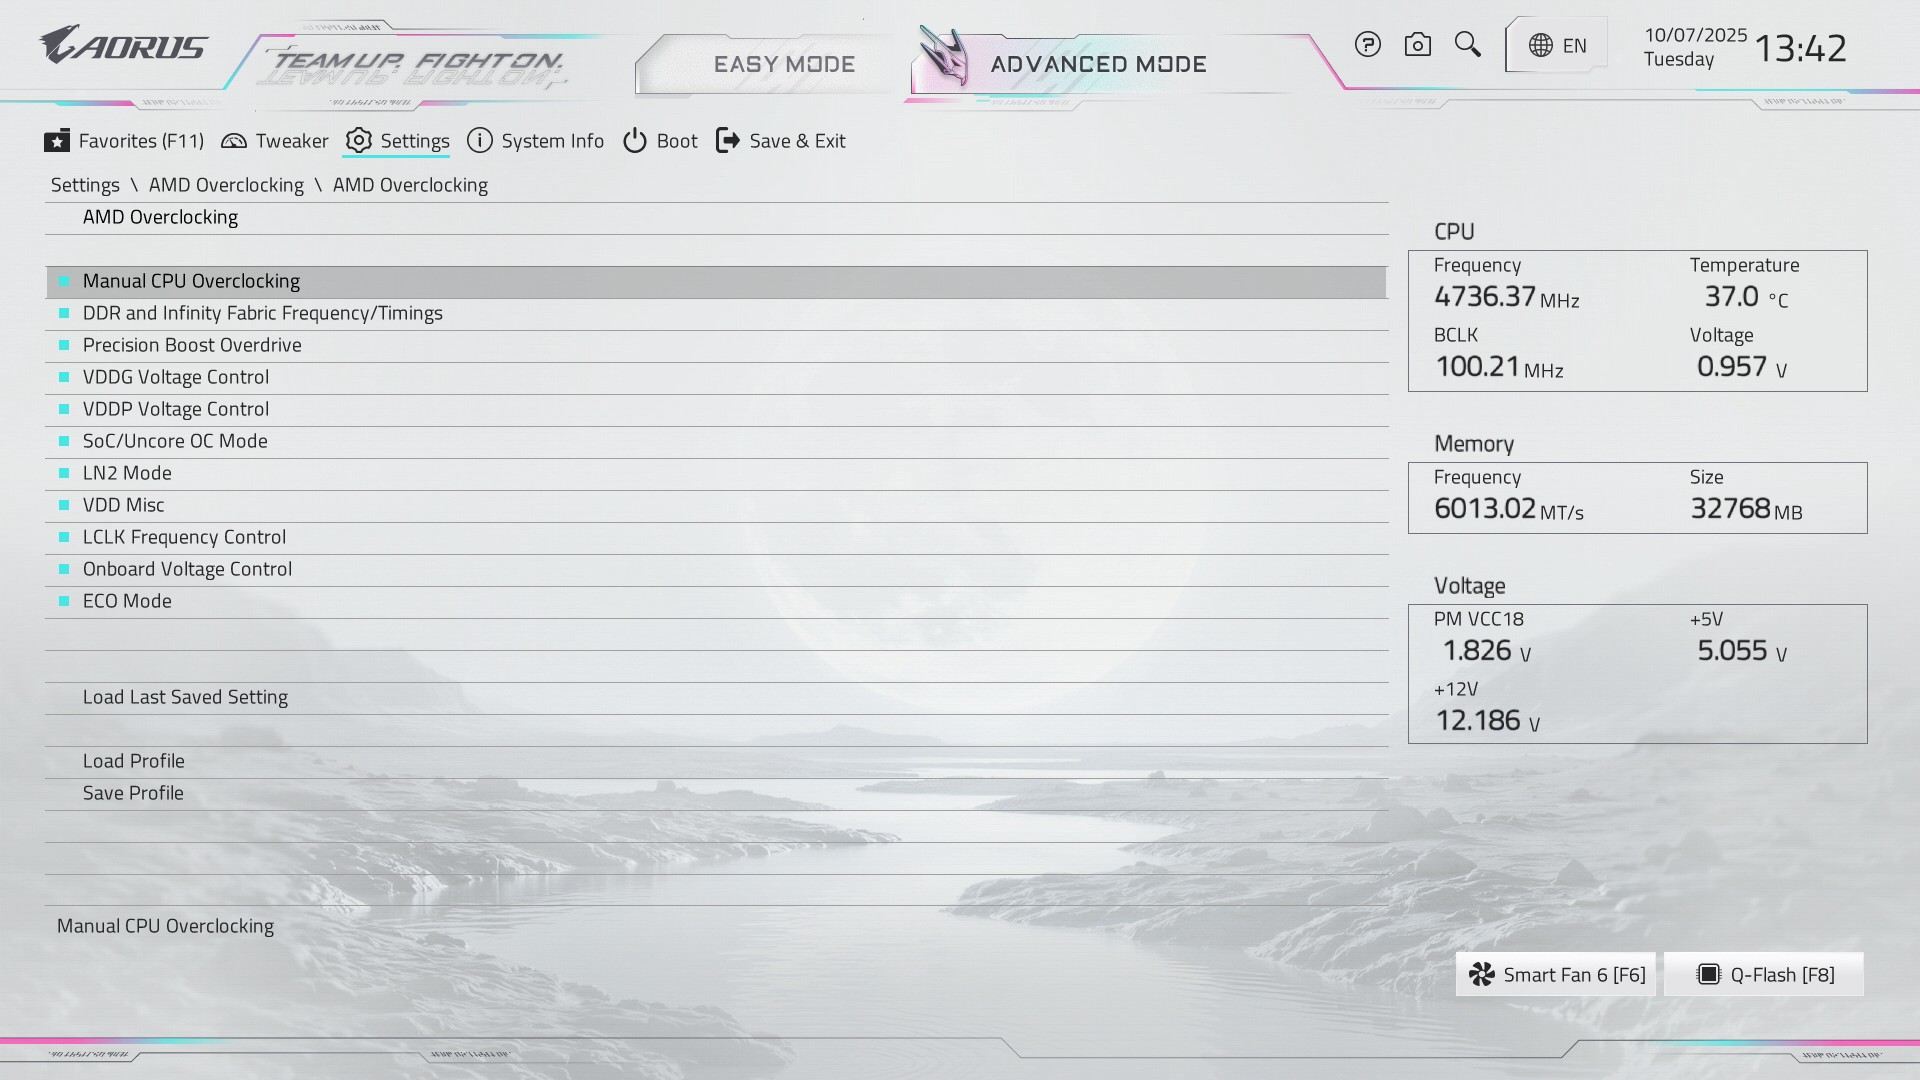Click the Save & Exit arrow icon

pyautogui.click(x=728, y=141)
